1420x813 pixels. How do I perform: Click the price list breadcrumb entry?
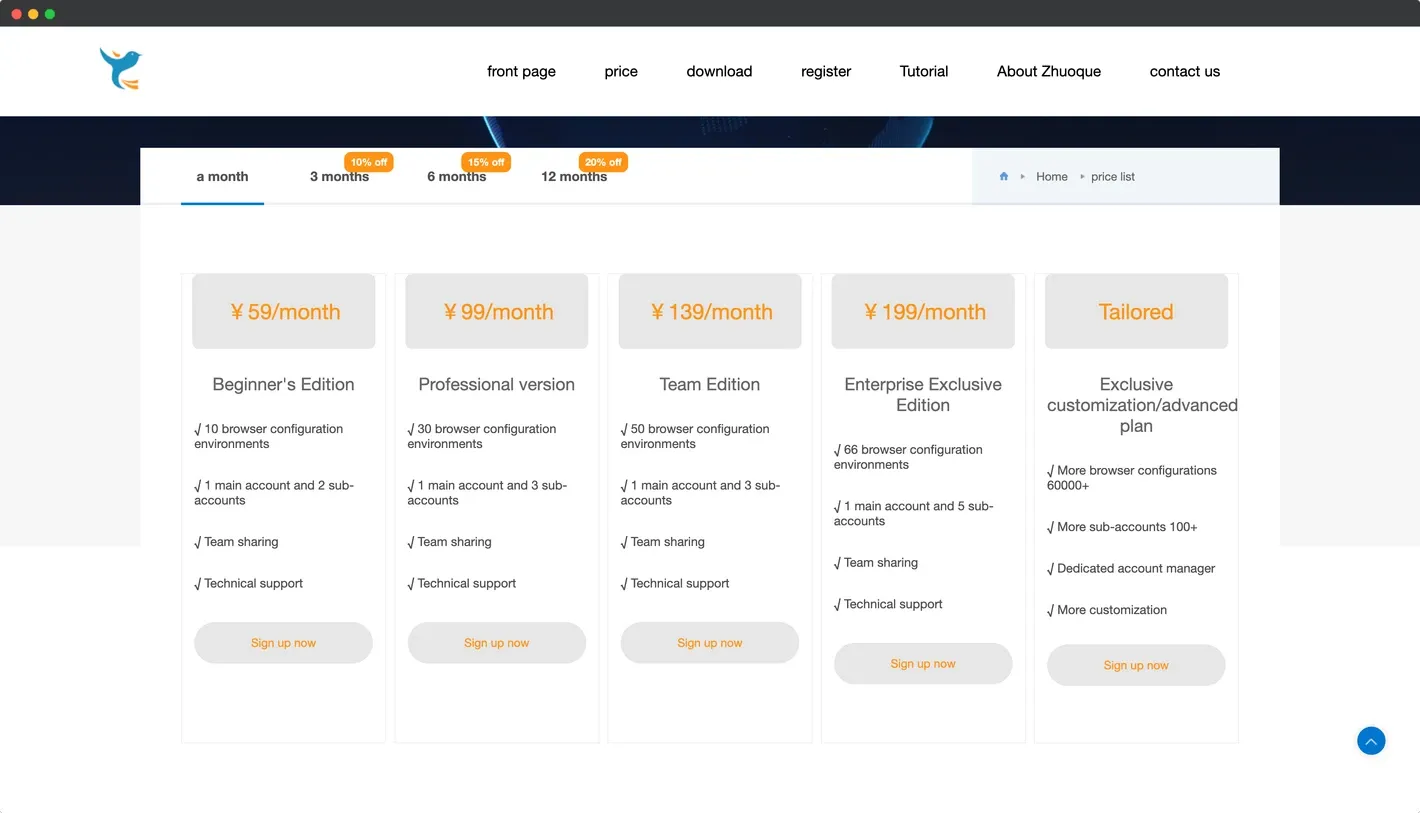tap(1113, 176)
